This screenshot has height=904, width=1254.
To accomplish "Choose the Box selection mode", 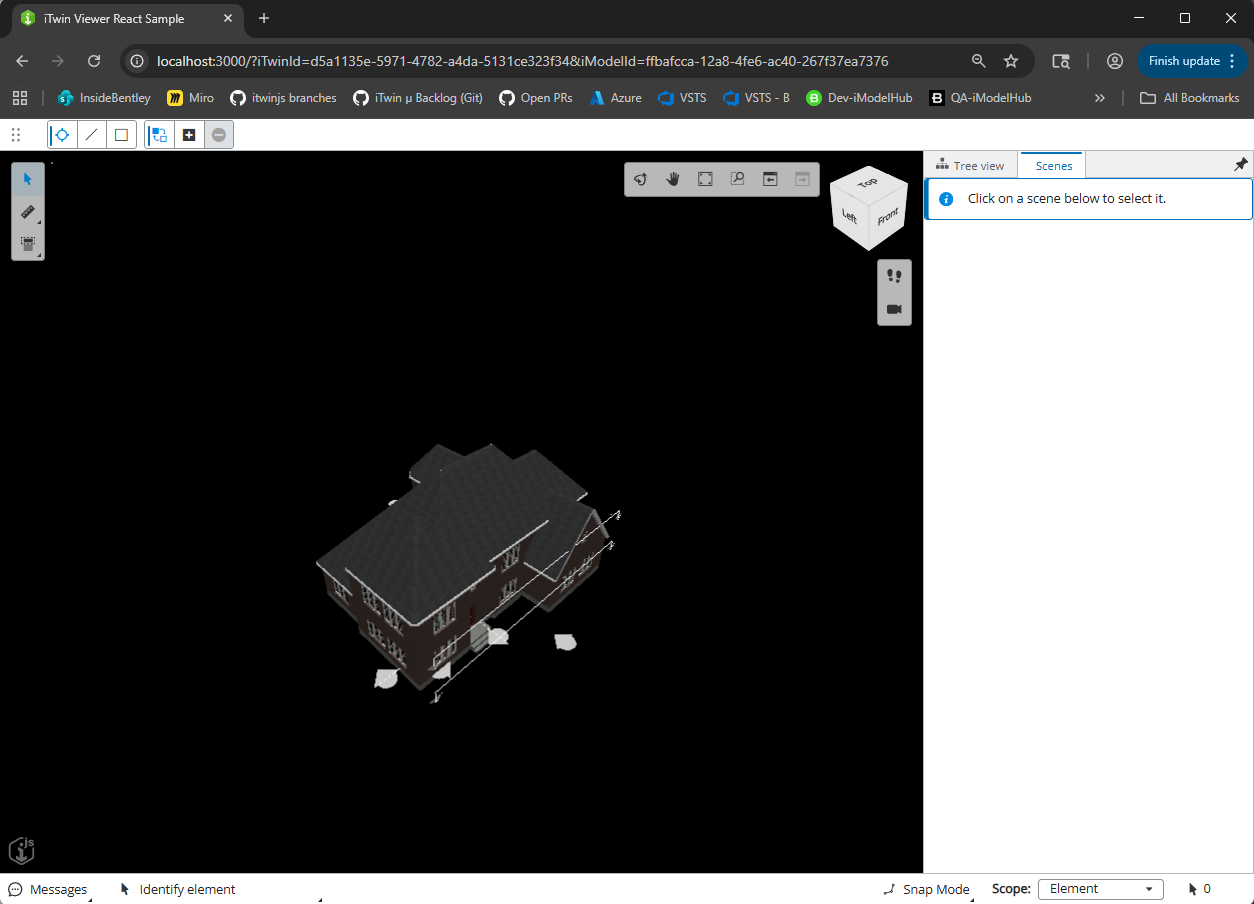I will (121, 135).
